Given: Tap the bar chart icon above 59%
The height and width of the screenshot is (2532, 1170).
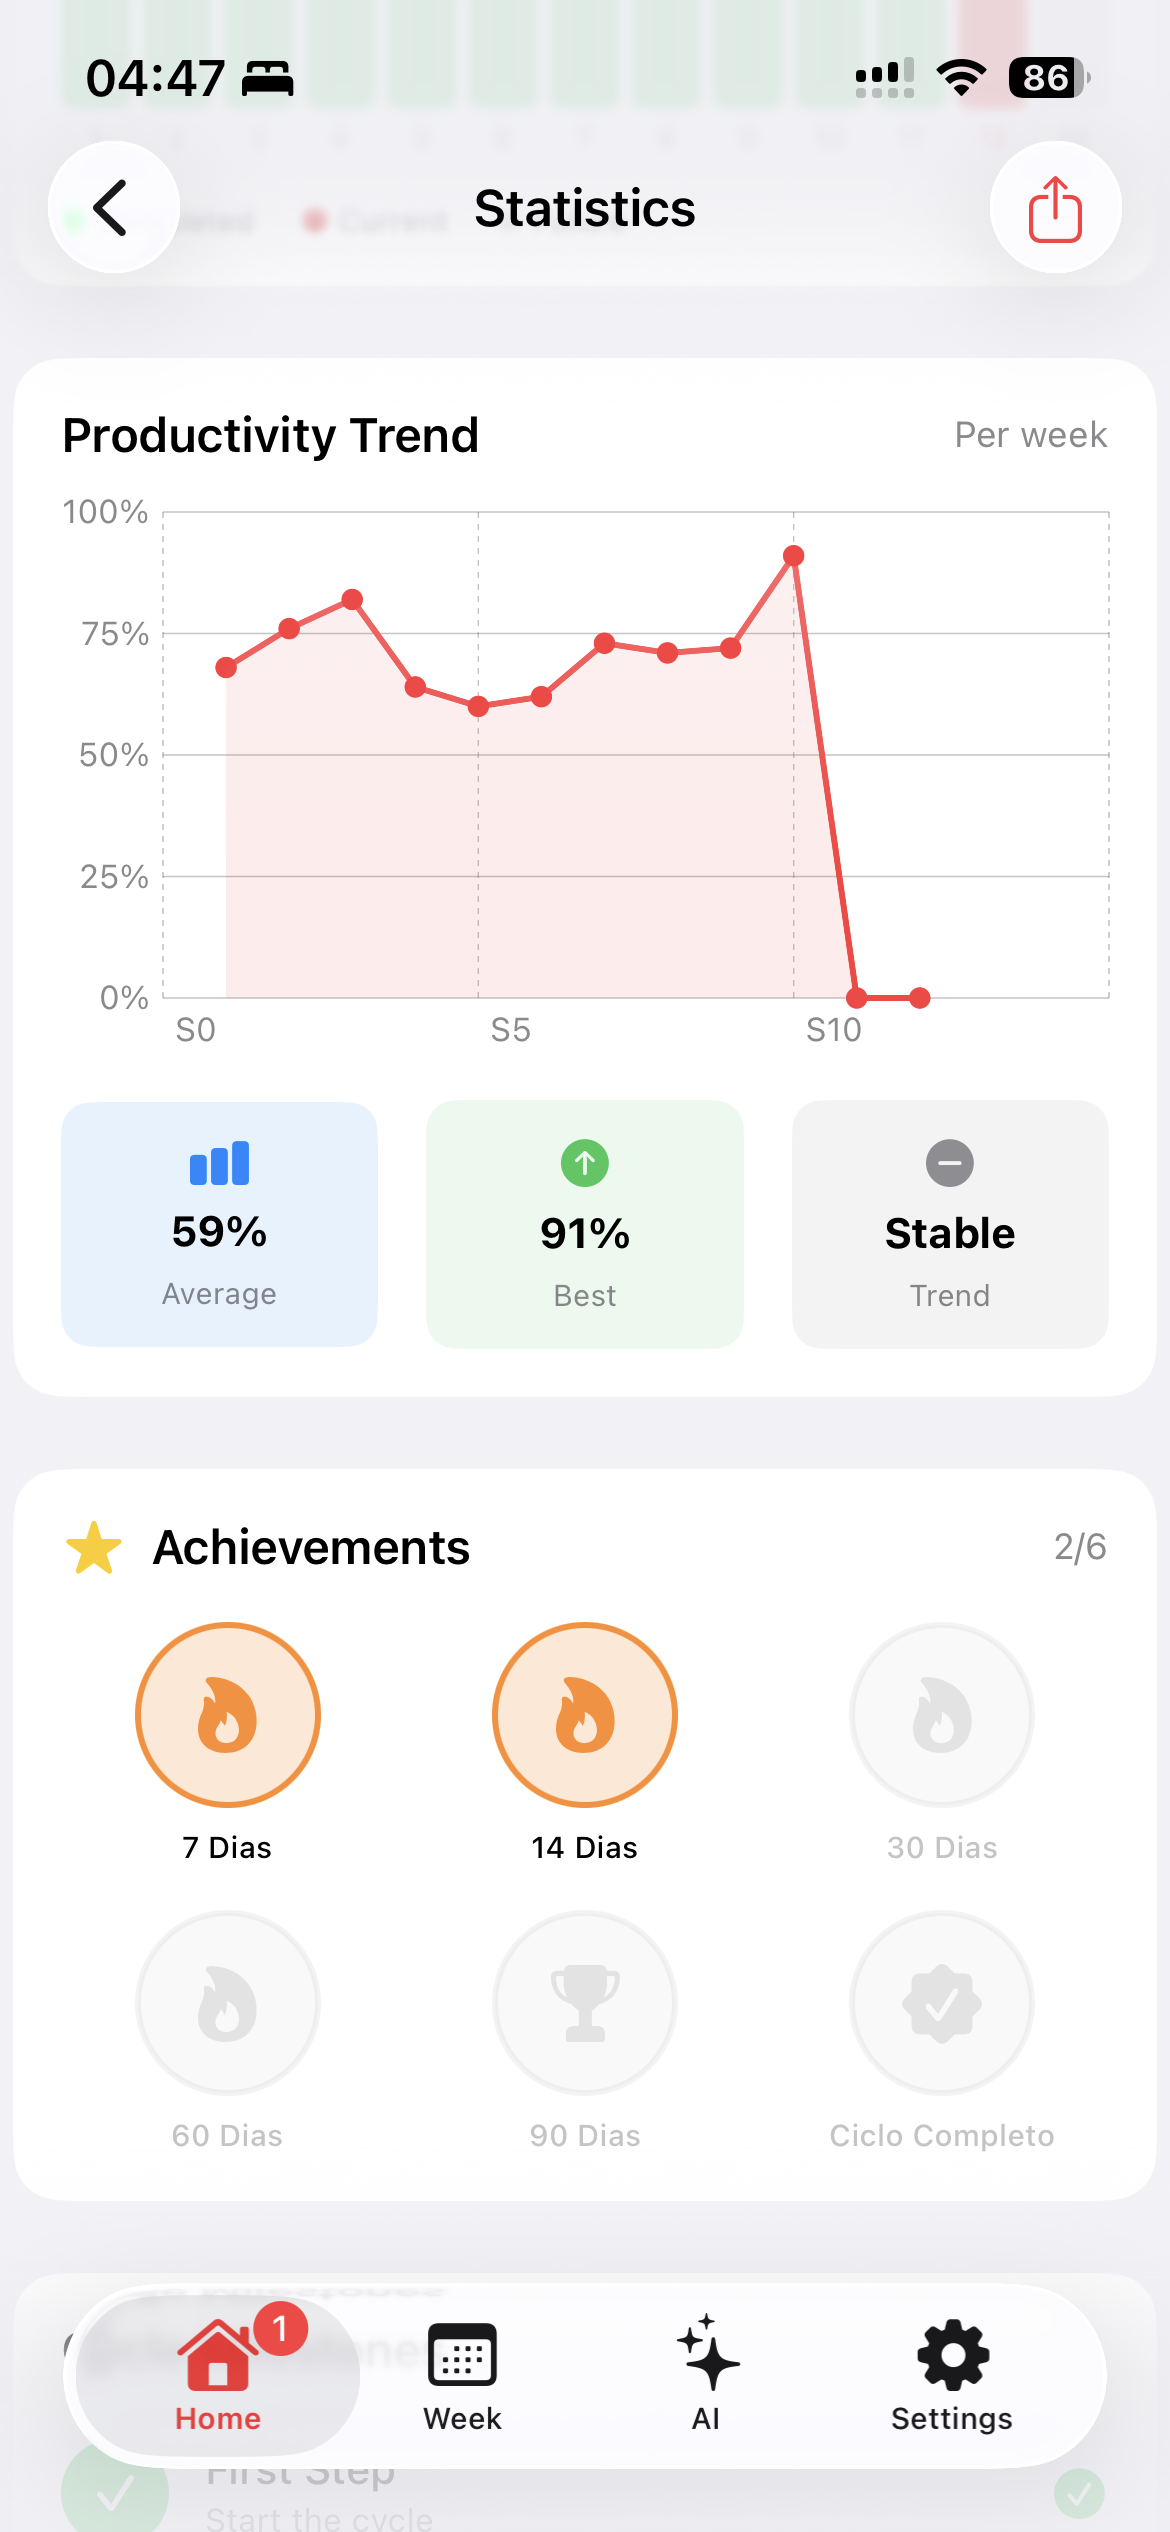Looking at the screenshot, I should click(x=219, y=1163).
